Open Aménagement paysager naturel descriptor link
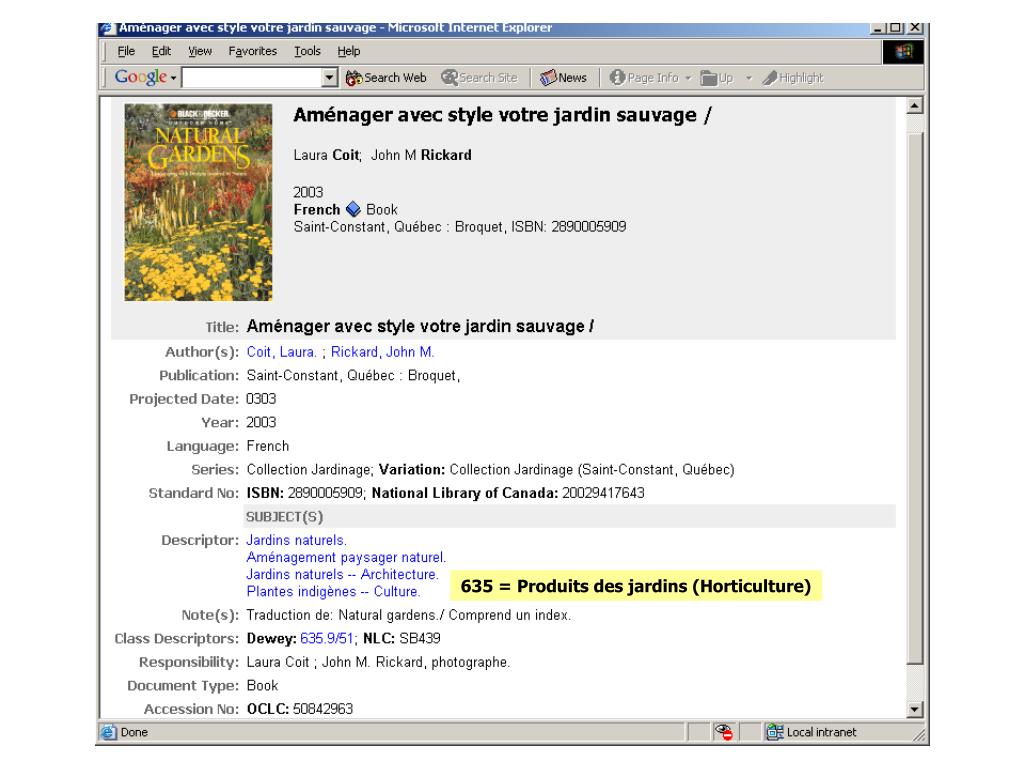Image resolution: width=1024 pixels, height=768 pixels. pyautogui.click(x=346, y=557)
